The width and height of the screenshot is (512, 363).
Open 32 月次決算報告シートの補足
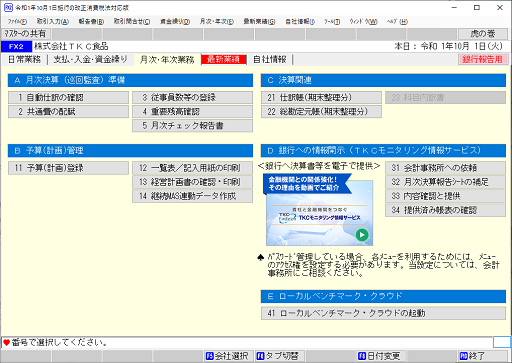pyautogui.click(x=445, y=182)
